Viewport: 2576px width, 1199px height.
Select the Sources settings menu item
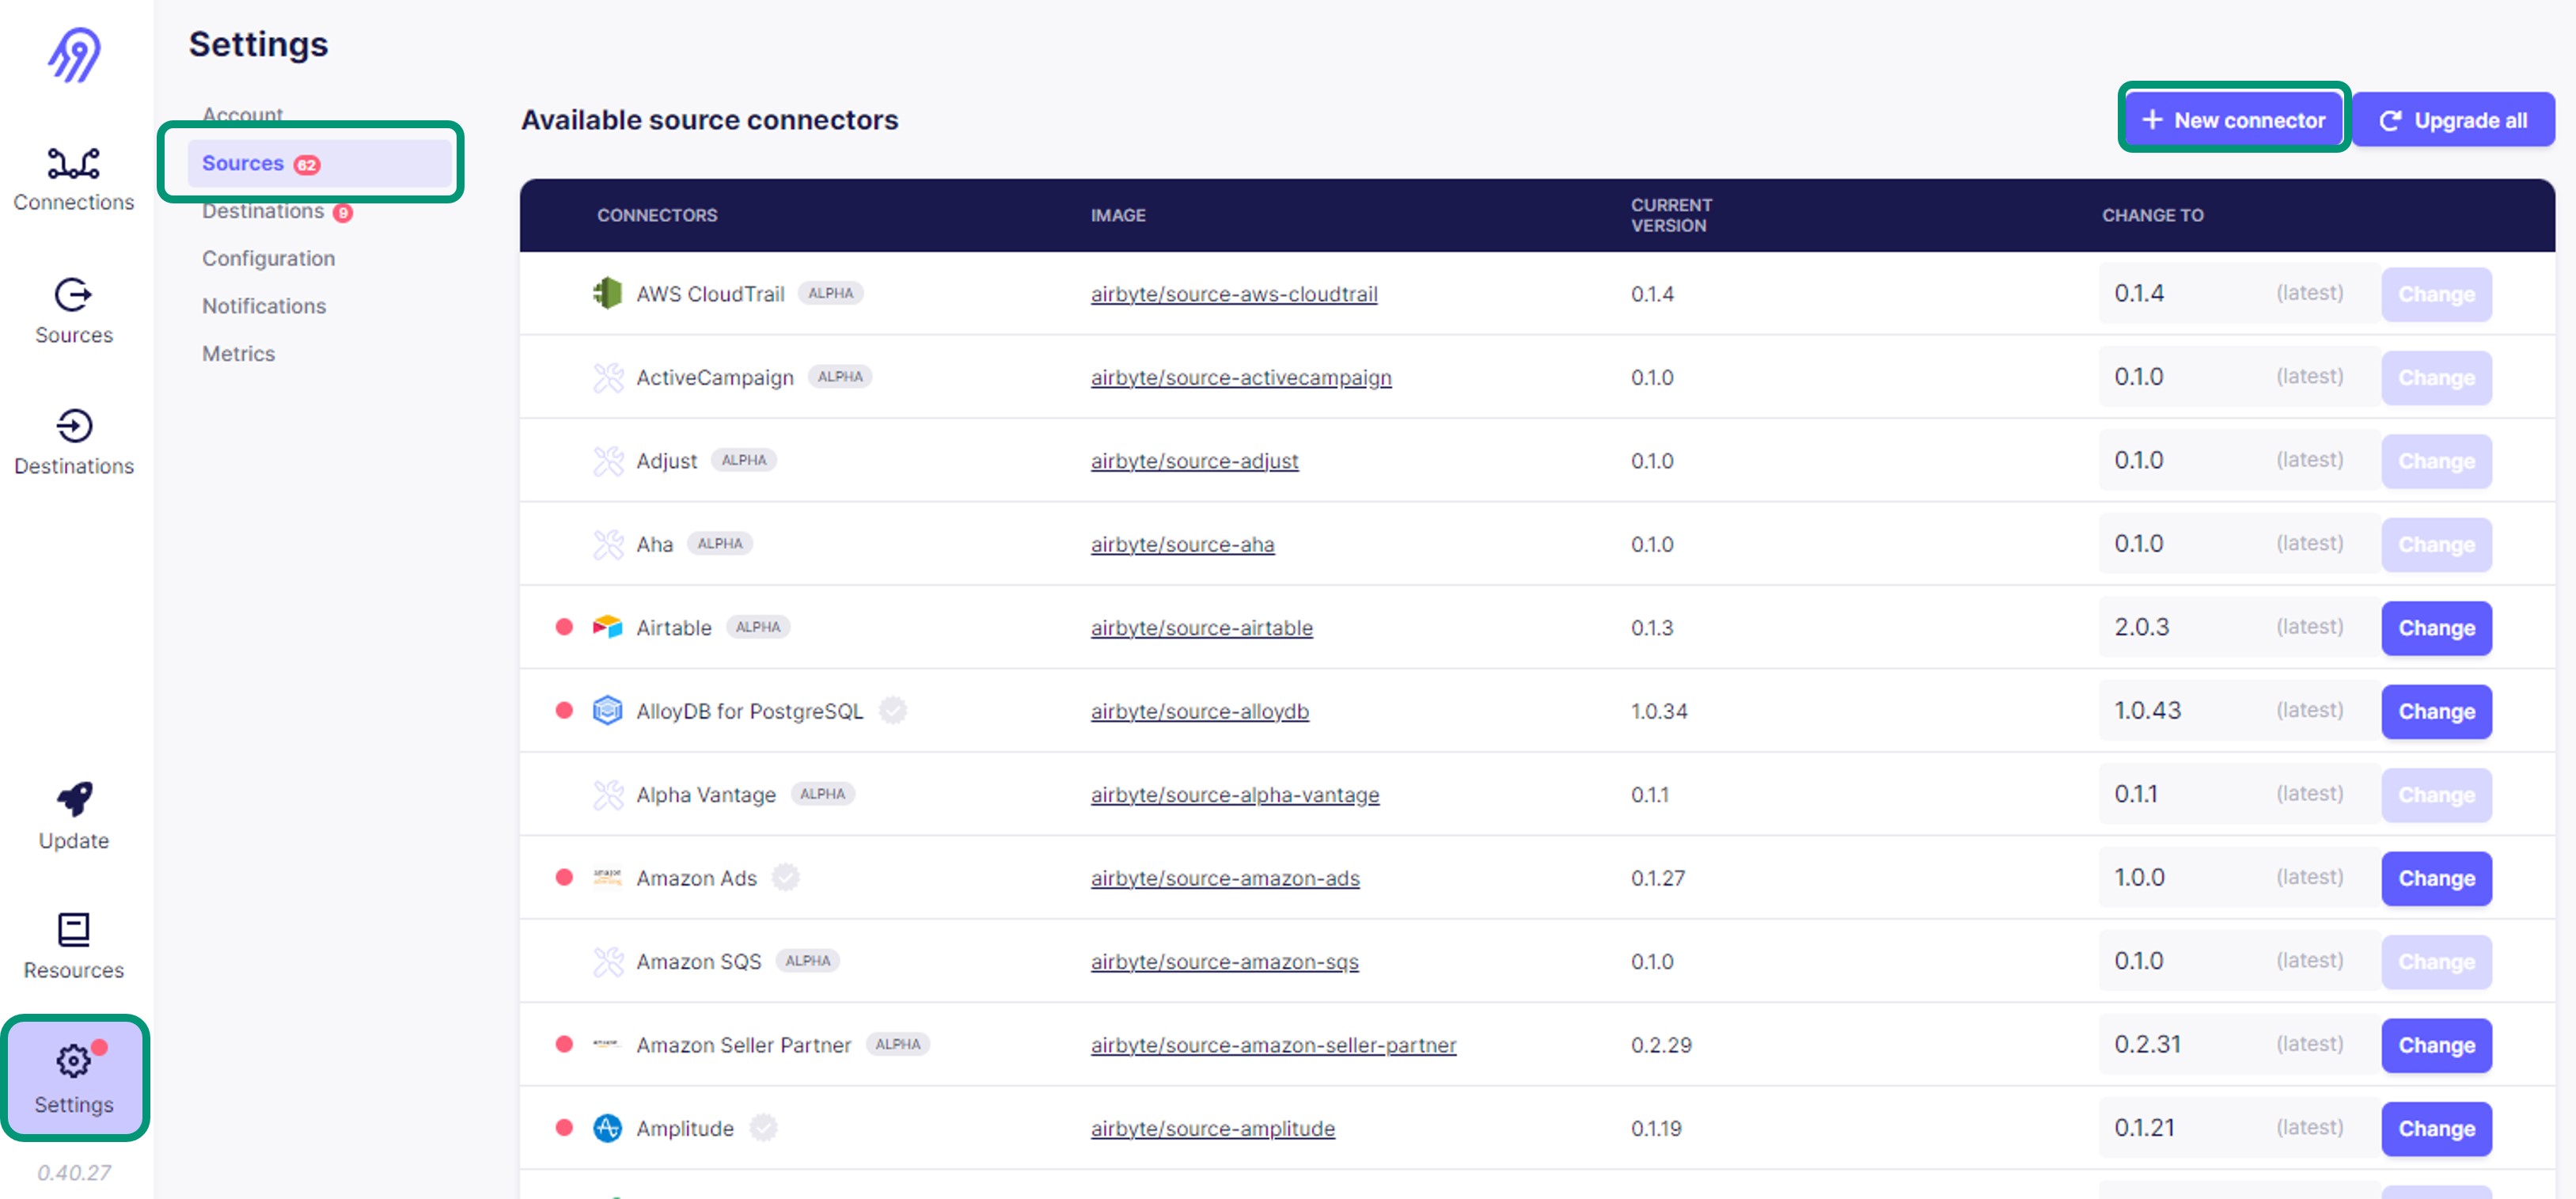pos(320,163)
